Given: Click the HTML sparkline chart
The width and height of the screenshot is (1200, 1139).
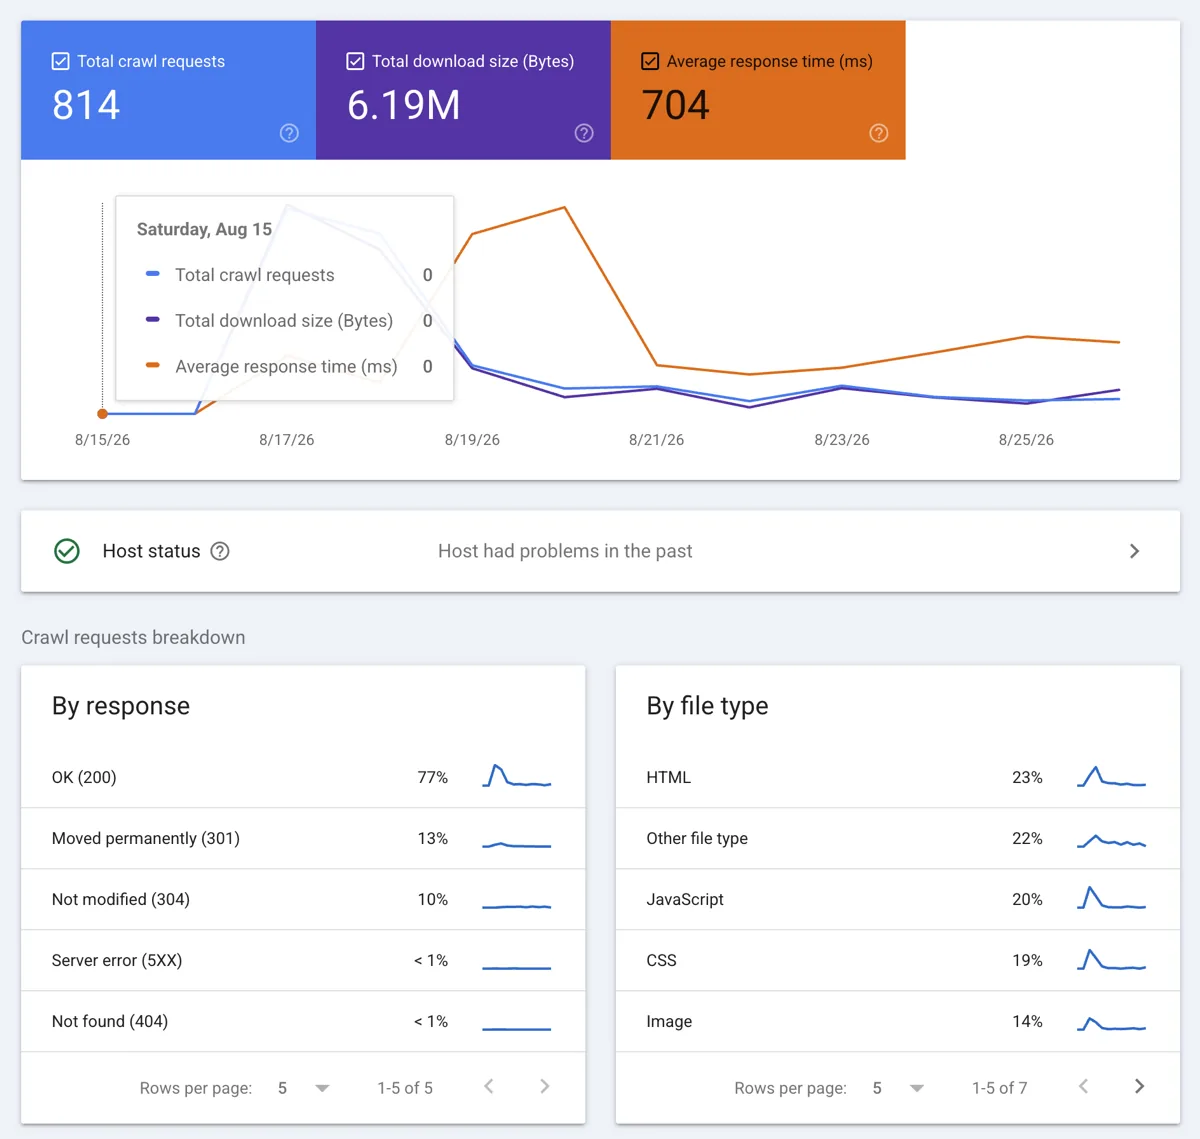Looking at the screenshot, I should [x=1112, y=777].
